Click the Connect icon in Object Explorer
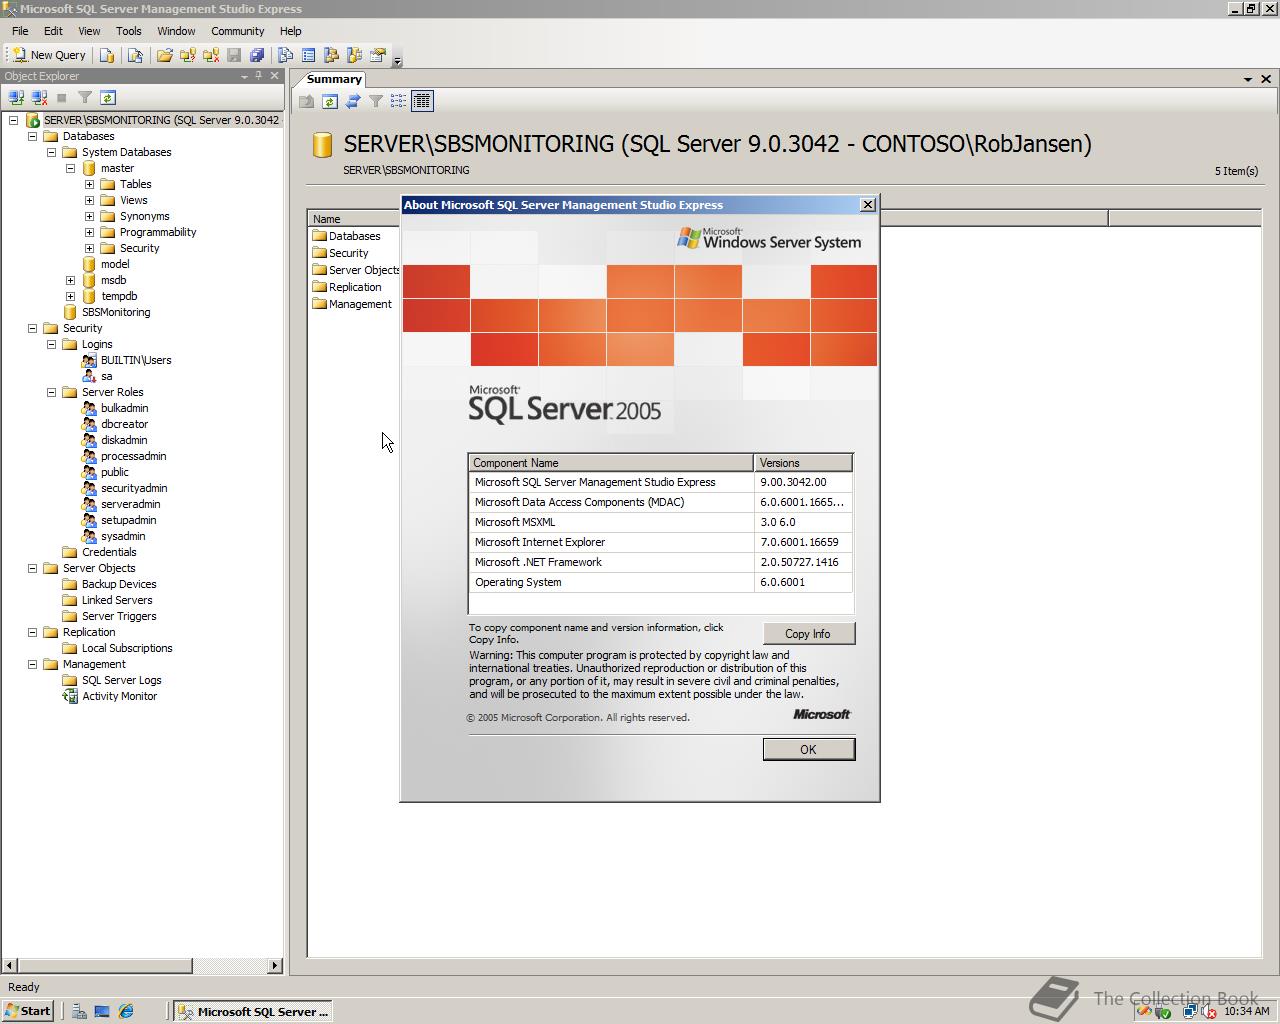1280x1024 pixels. pyautogui.click(x=16, y=98)
